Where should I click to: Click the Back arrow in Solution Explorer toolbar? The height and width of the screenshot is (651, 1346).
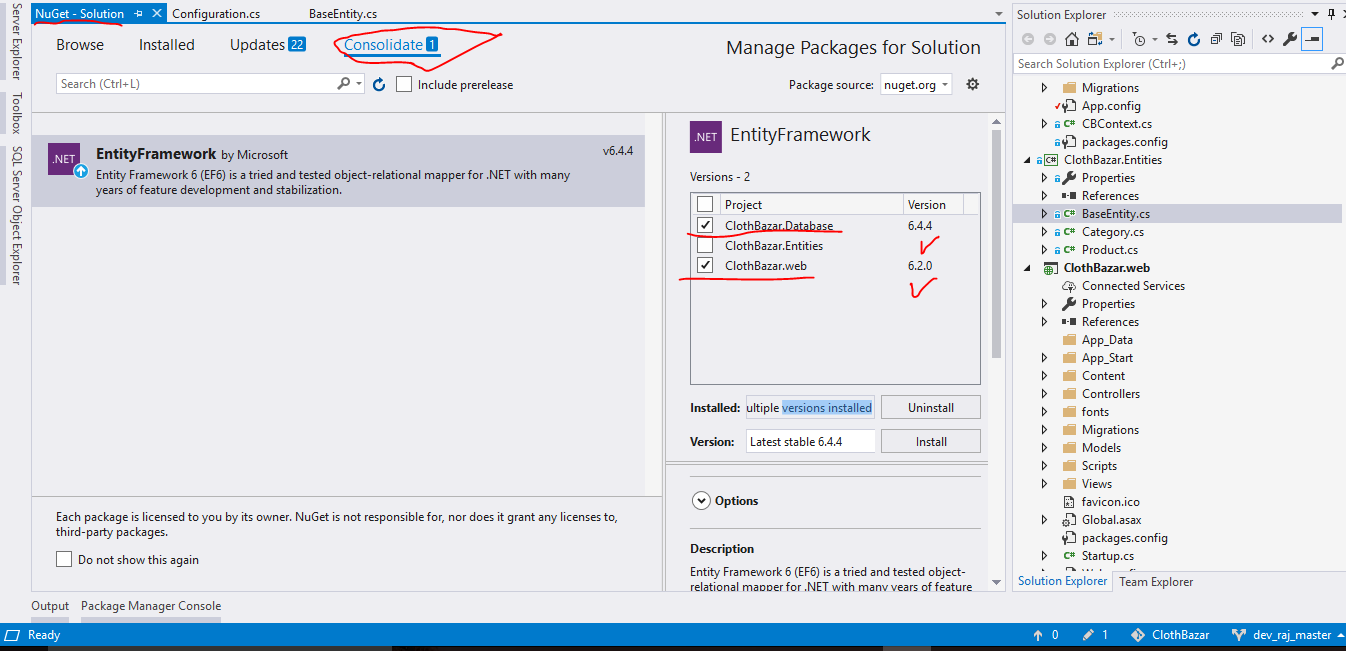click(x=1027, y=39)
